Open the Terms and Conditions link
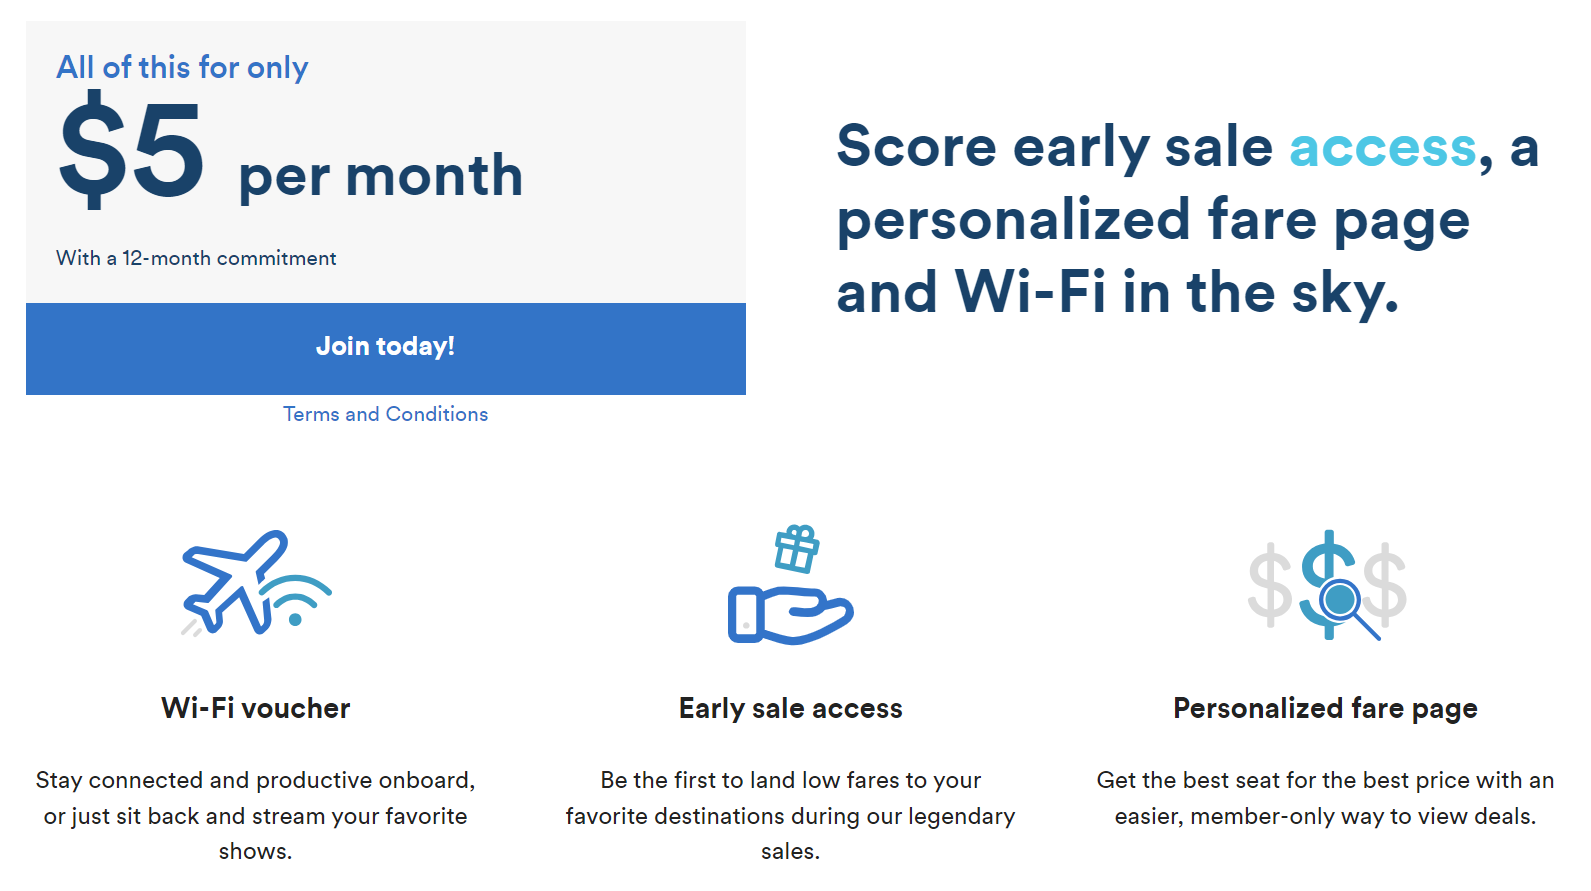This screenshot has width=1591, height=891. tap(386, 414)
